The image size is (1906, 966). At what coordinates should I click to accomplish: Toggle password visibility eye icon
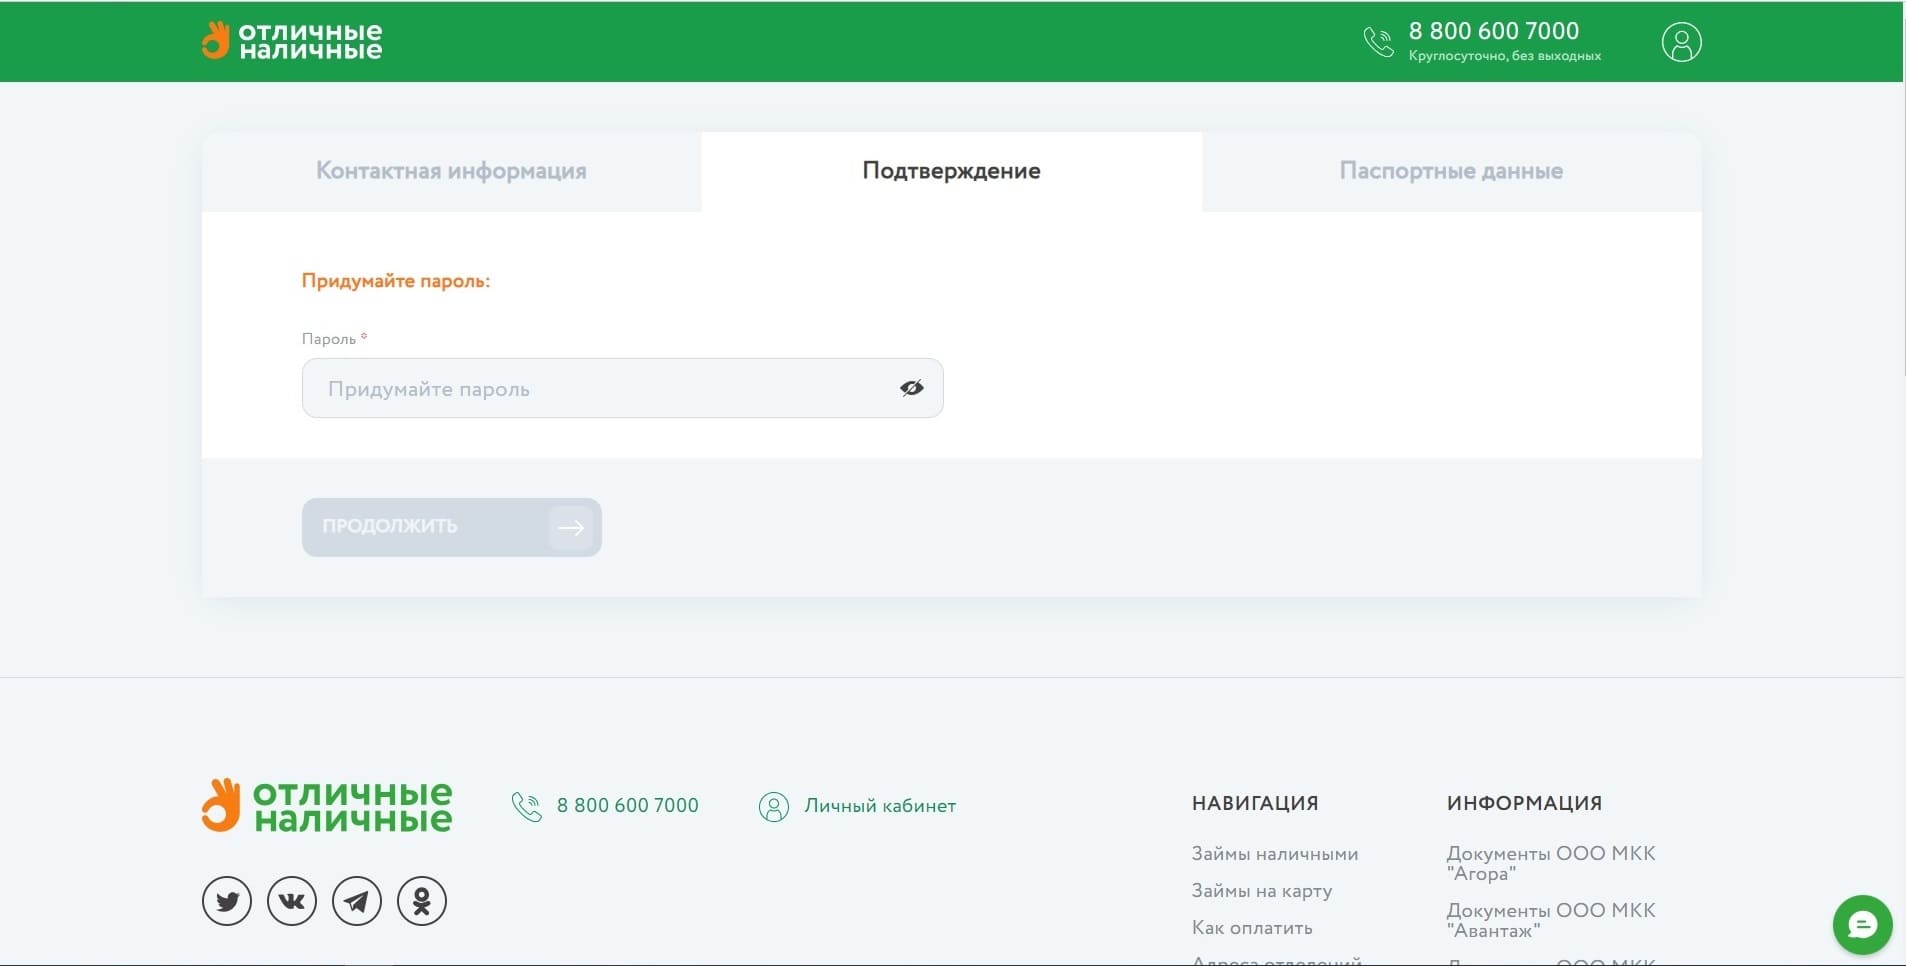[x=911, y=388]
